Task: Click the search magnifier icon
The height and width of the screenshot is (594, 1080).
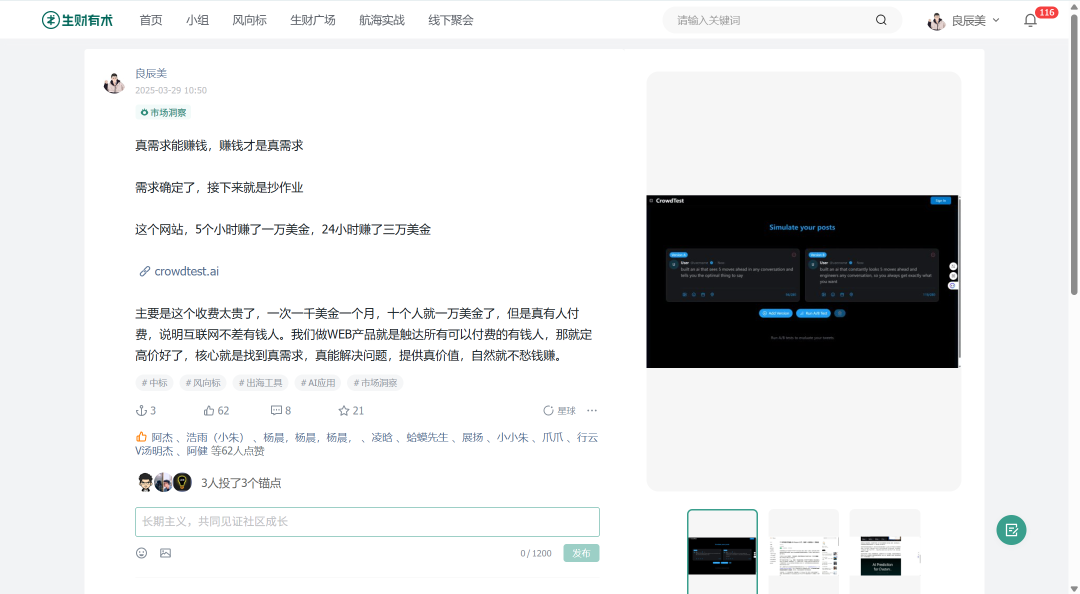Action: [x=881, y=20]
